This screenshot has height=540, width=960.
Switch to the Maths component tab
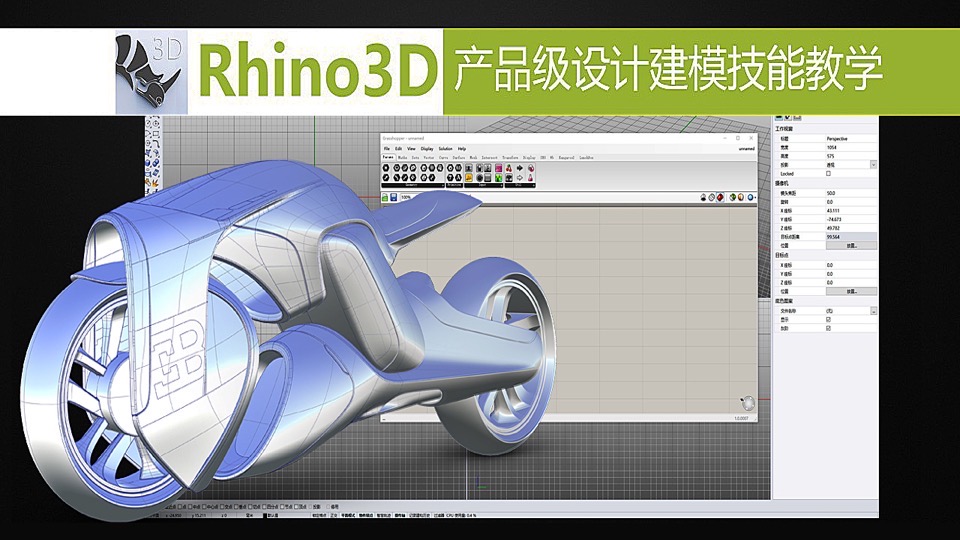pyautogui.click(x=403, y=157)
